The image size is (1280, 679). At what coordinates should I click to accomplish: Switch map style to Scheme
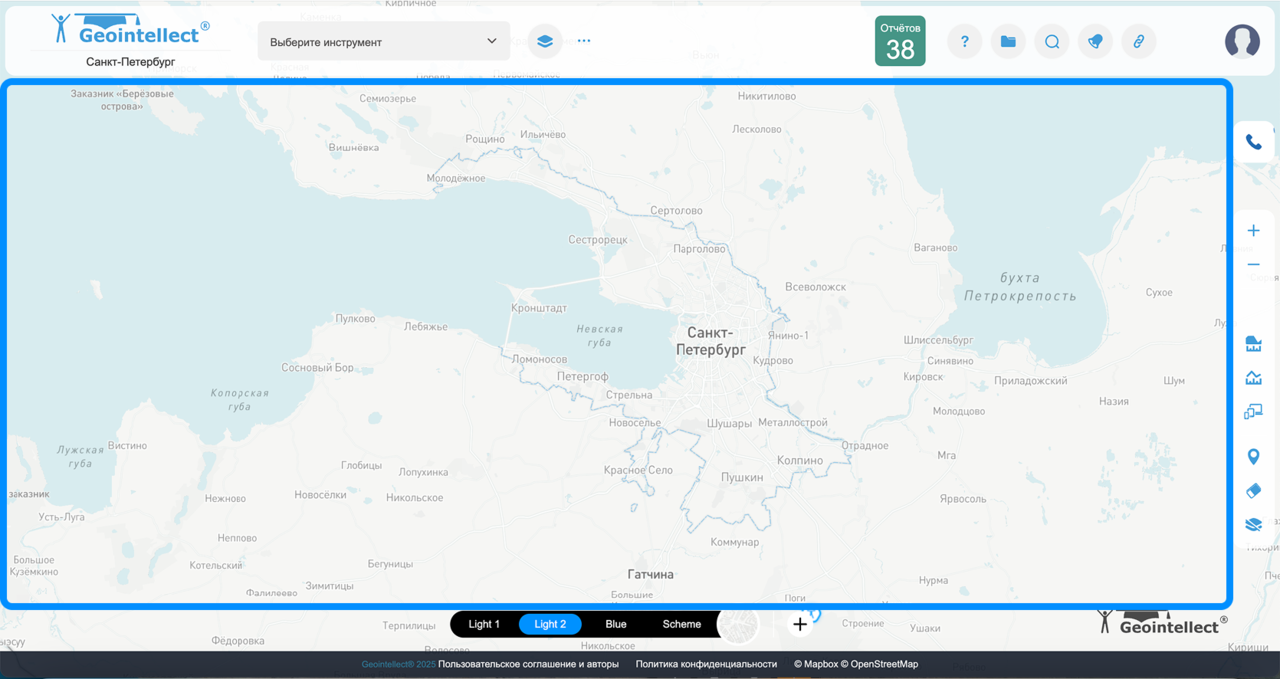(682, 624)
